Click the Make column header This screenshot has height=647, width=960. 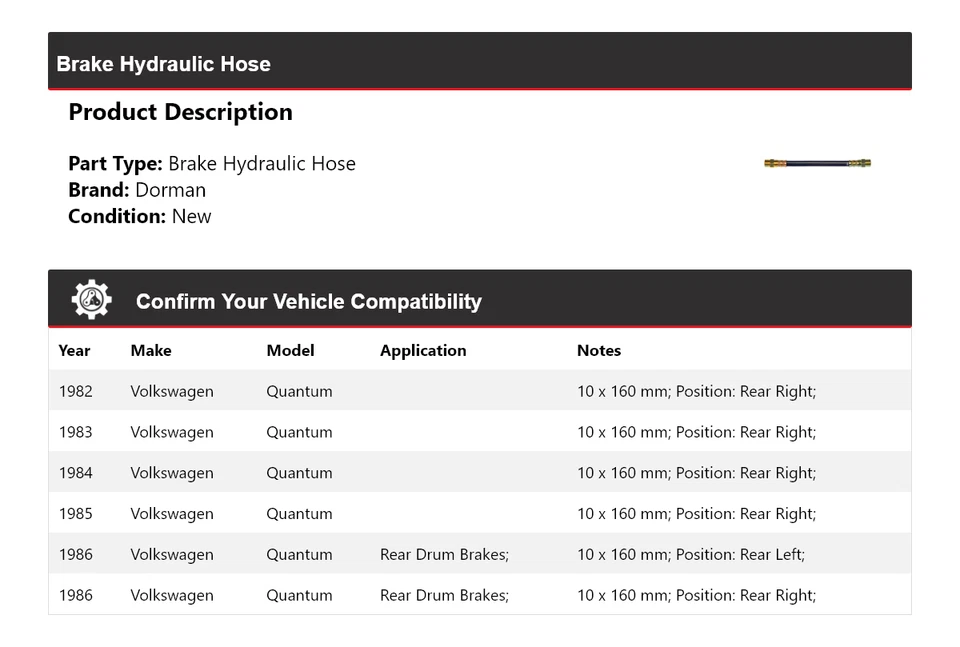[x=150, y=350]
